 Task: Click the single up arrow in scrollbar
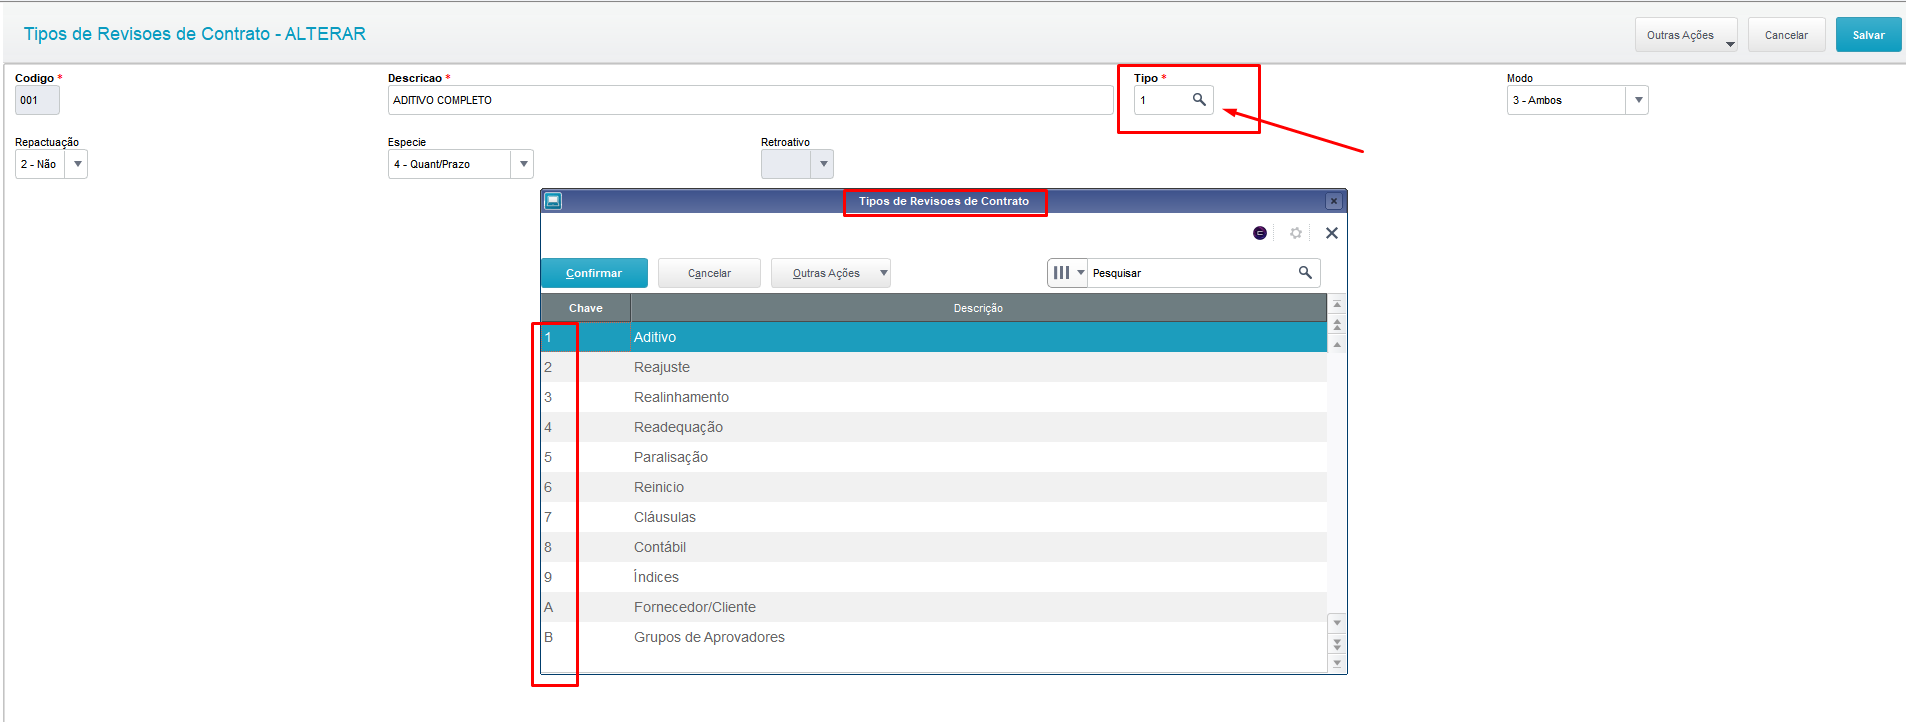1337,344
